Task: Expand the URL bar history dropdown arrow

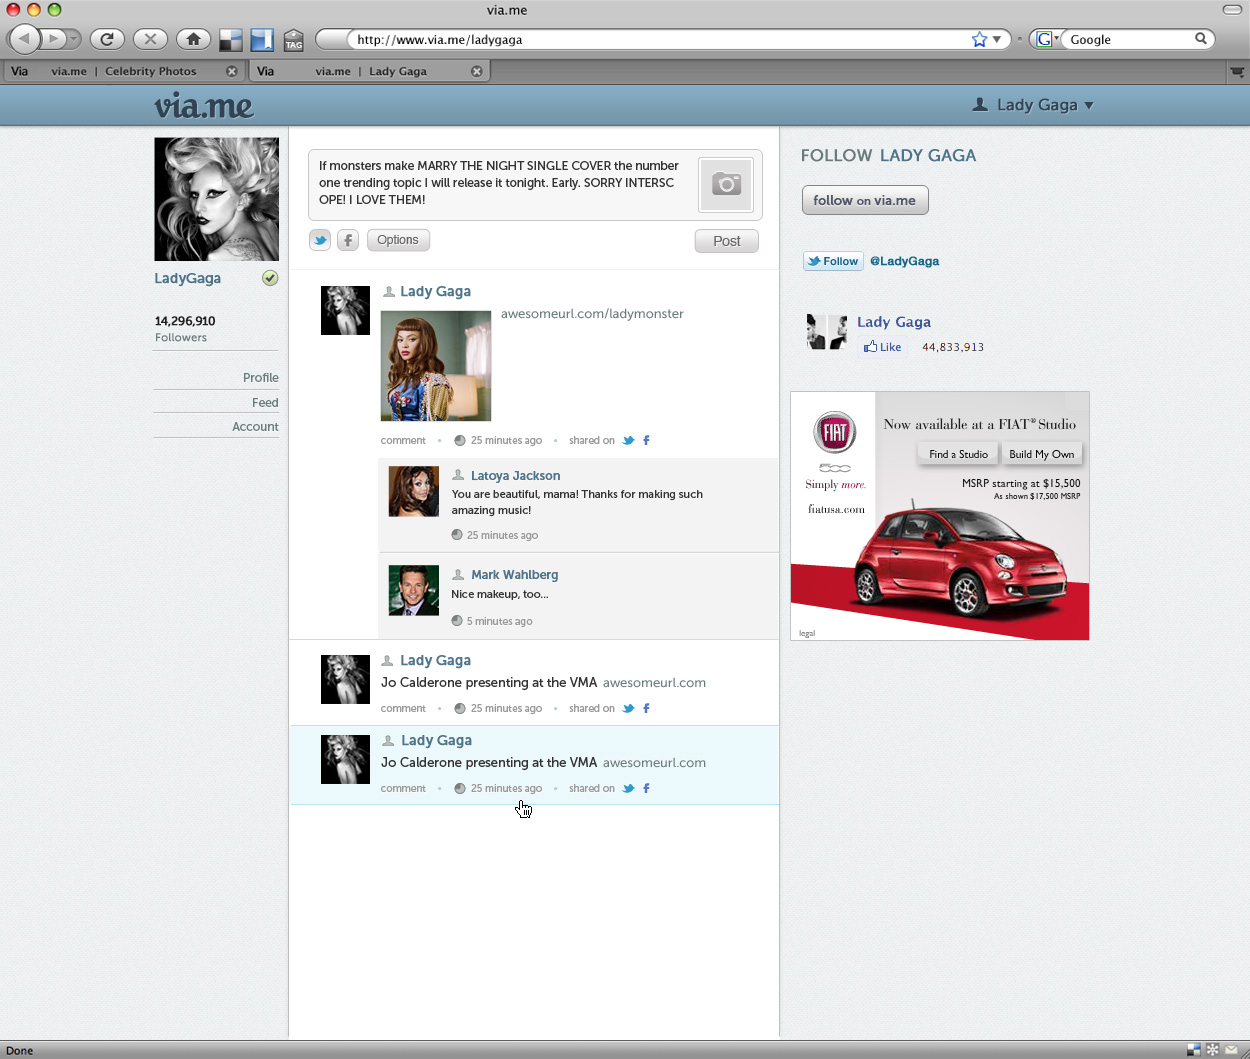Action: 997,39
